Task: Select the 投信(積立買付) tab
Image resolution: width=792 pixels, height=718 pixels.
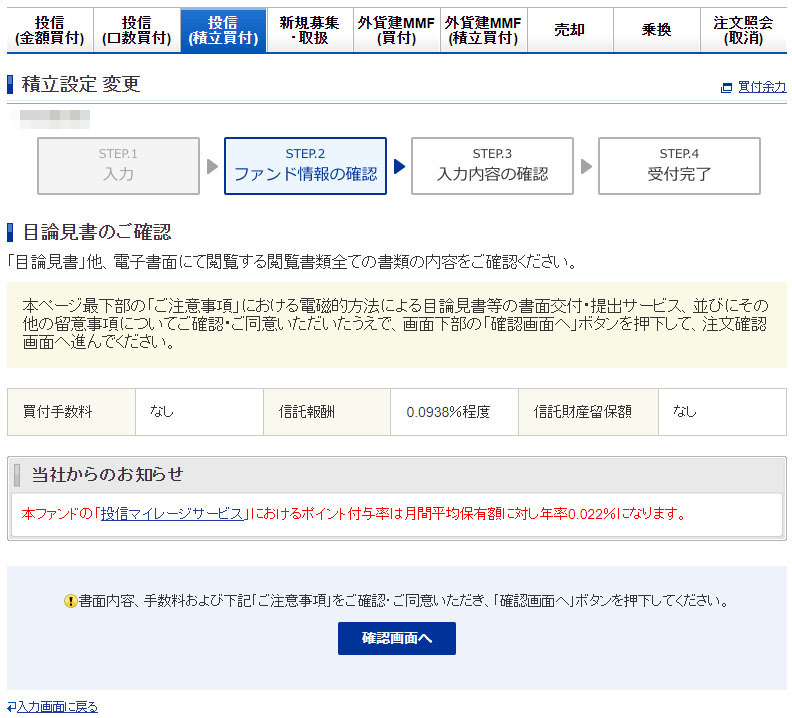Action: coord(223,31)
